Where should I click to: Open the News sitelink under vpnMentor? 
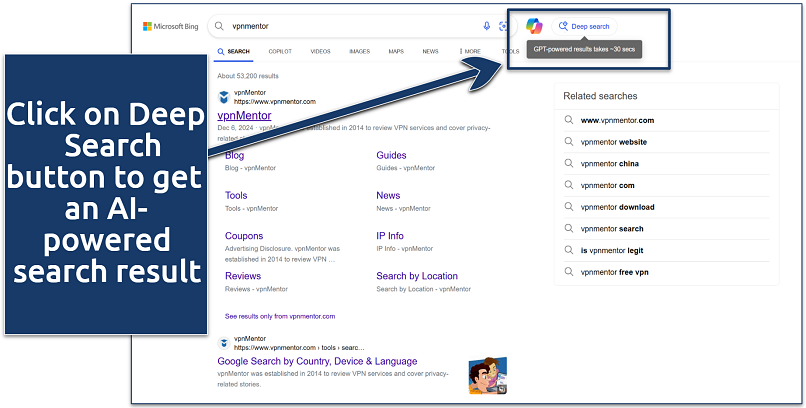pyautogui.click(x=388, y=195)
